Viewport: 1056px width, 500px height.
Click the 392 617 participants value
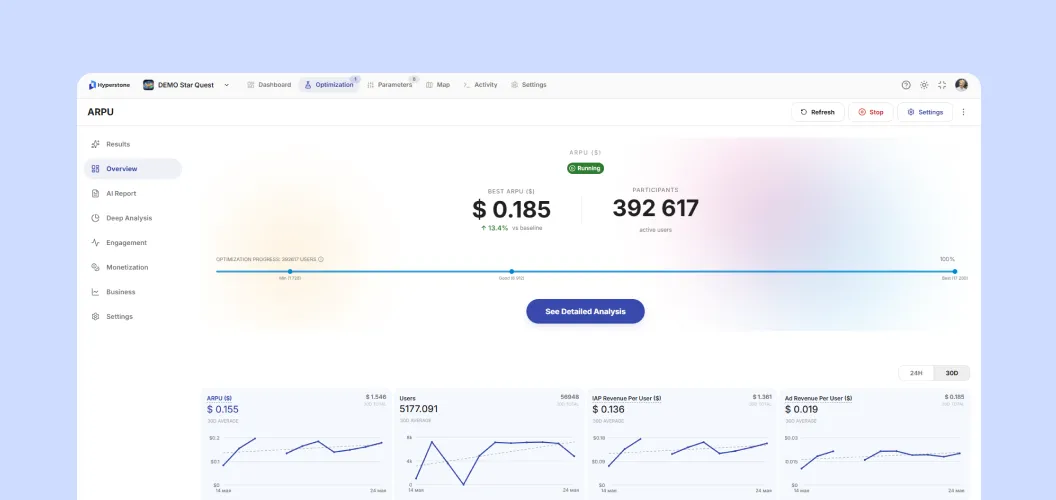(x=655, y=208)
